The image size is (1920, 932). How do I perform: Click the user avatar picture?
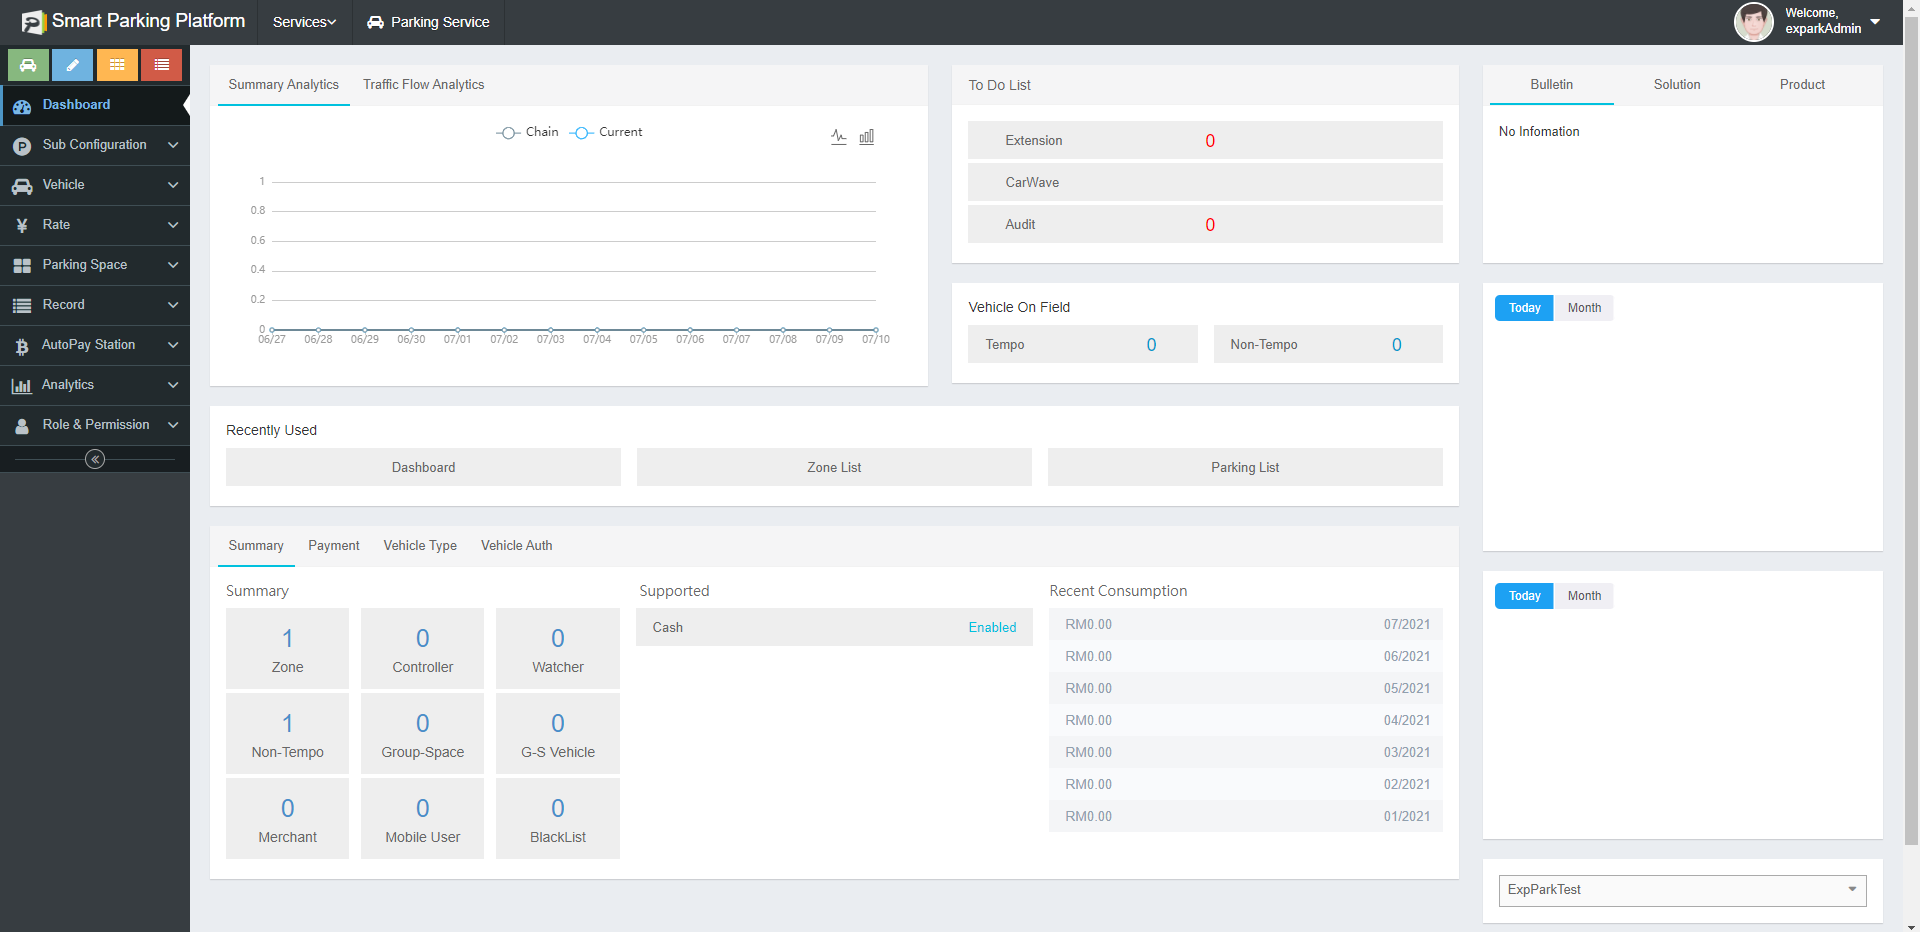(x=1753, y=21)
